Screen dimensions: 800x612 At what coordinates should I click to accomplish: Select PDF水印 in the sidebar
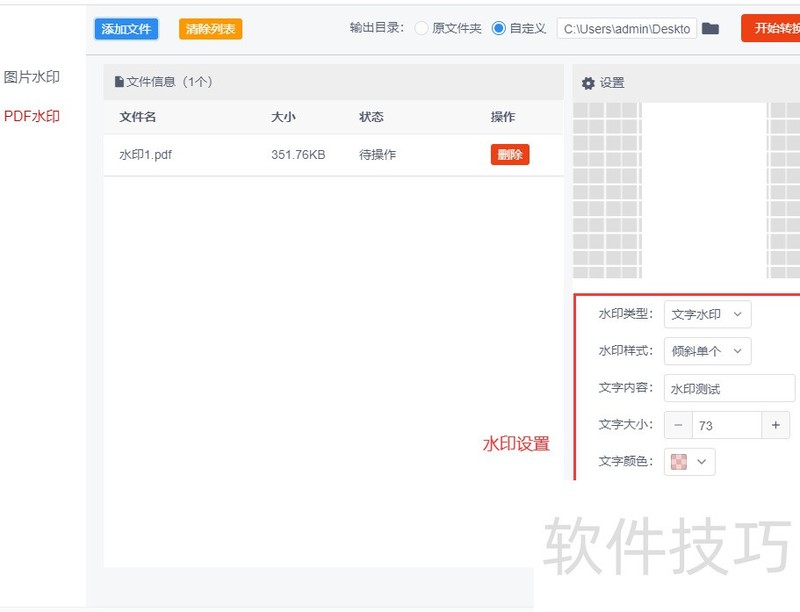point(32,116)
